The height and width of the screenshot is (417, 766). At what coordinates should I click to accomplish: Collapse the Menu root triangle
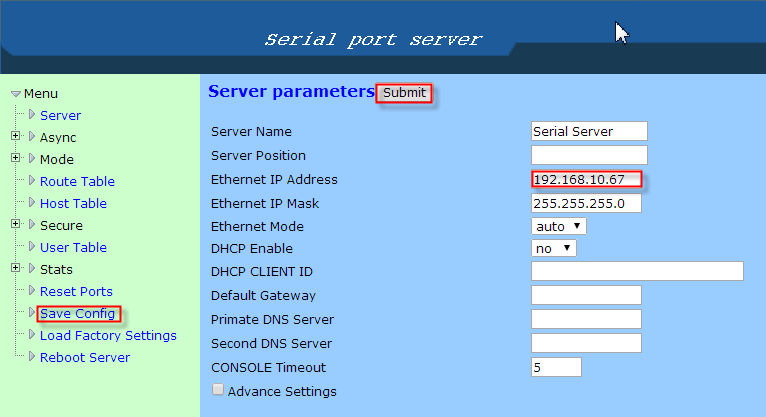pyautogui.click(x=15, y=94)
